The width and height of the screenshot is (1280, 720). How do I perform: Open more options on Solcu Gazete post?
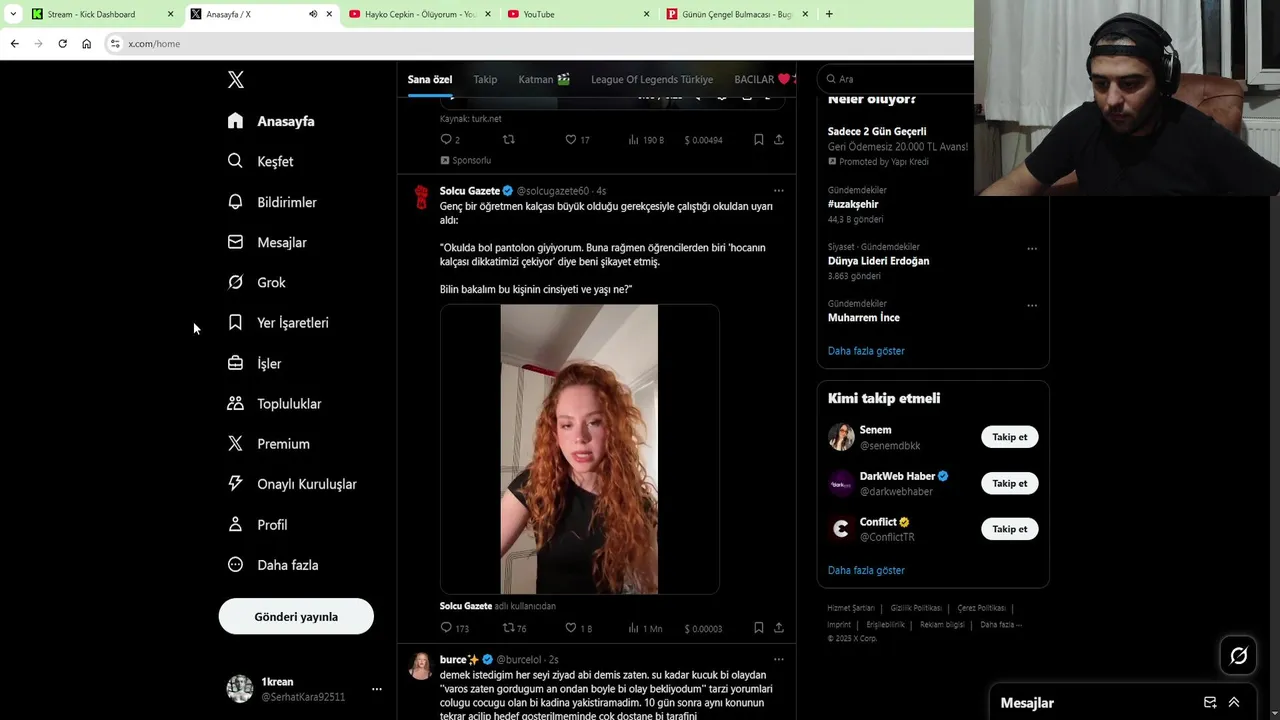[779, 190]
